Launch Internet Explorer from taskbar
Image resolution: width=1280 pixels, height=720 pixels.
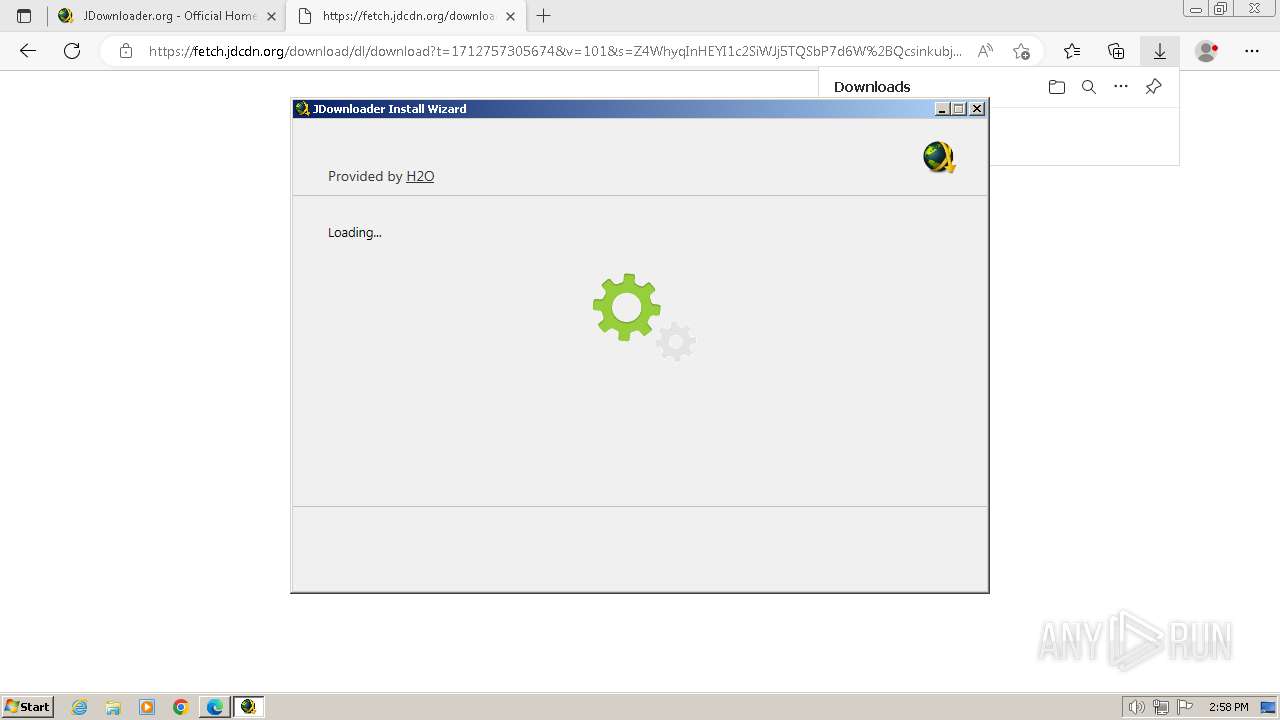coord(80,707)
